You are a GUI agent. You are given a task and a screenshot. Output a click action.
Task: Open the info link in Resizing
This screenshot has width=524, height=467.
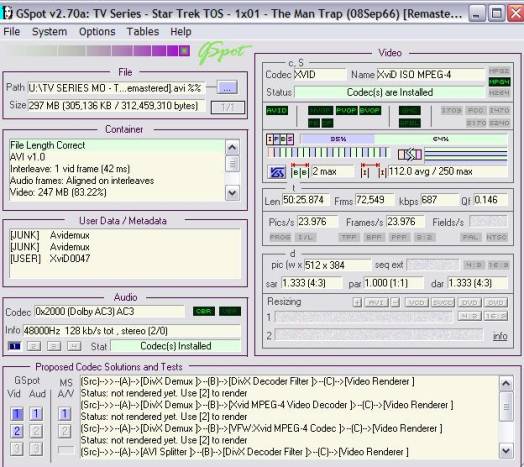pos(500,336)
